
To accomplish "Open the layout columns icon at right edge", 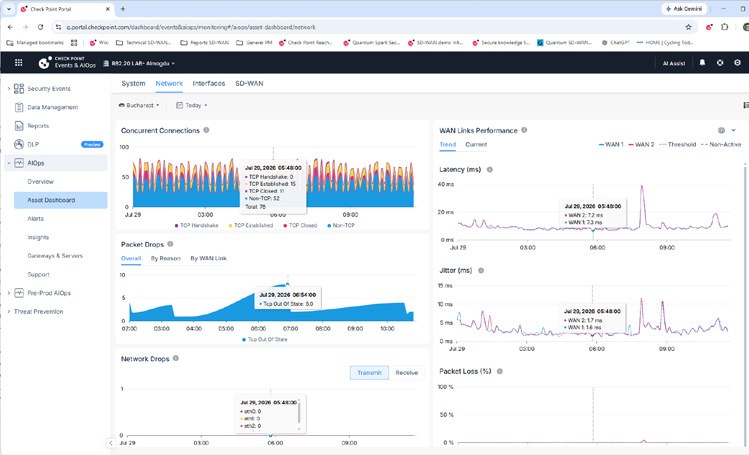I will 746,105.
